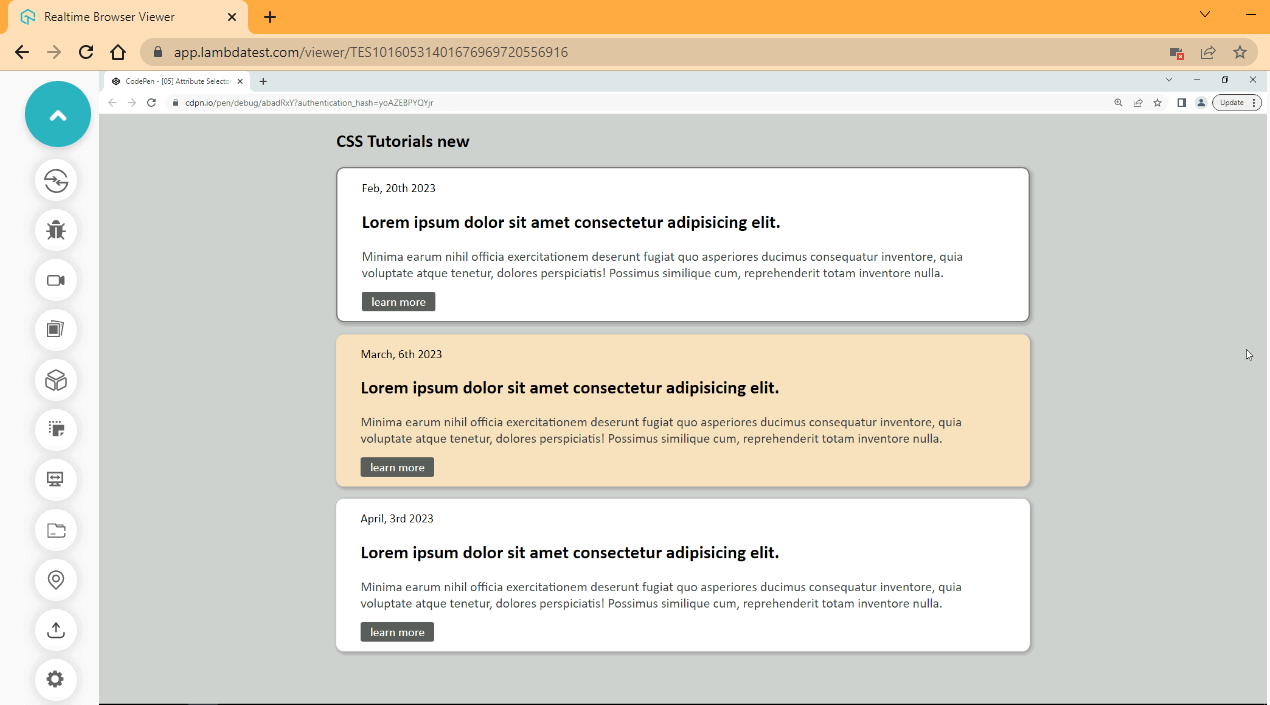1270x705 pixels.
Task: Open the session settings gear icon
Action: 55,679
